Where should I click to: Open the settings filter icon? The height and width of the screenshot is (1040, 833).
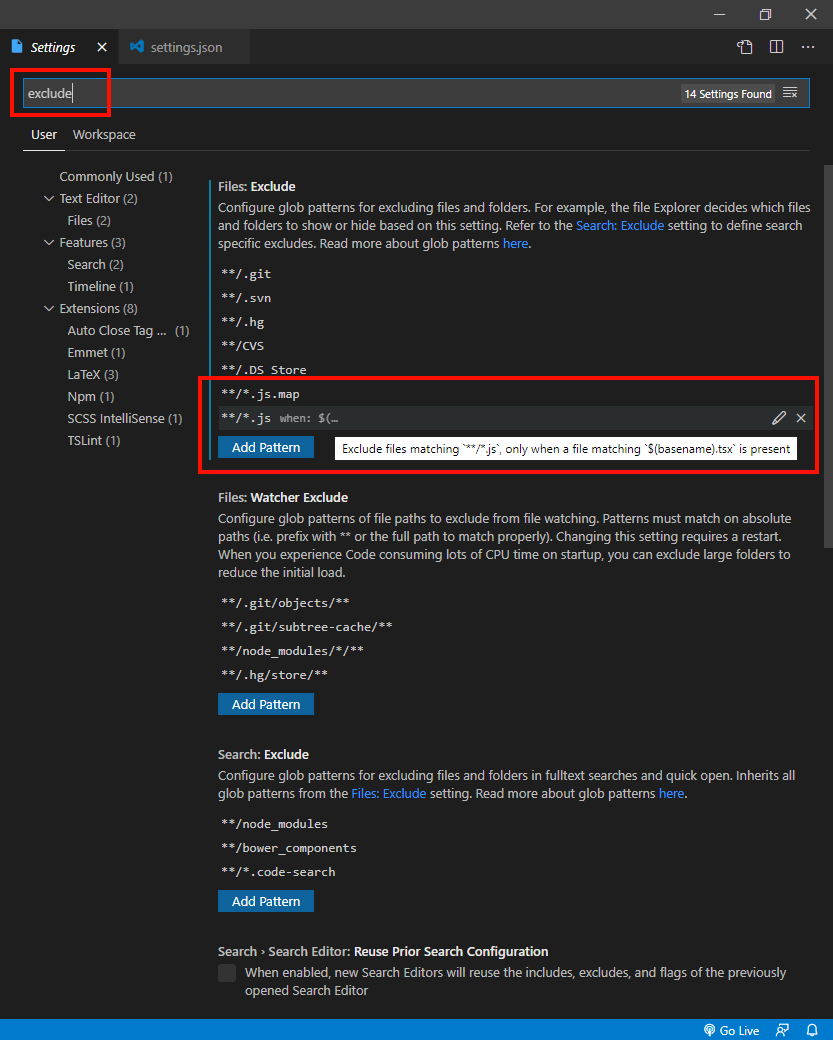[x=790, y=93]
